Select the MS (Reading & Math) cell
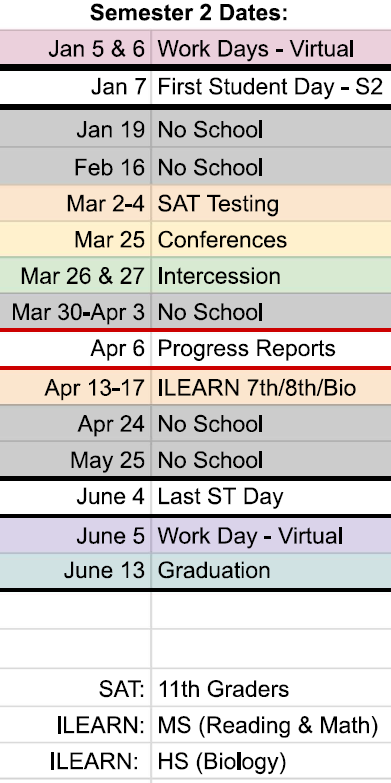 click(x=271, y=725)
